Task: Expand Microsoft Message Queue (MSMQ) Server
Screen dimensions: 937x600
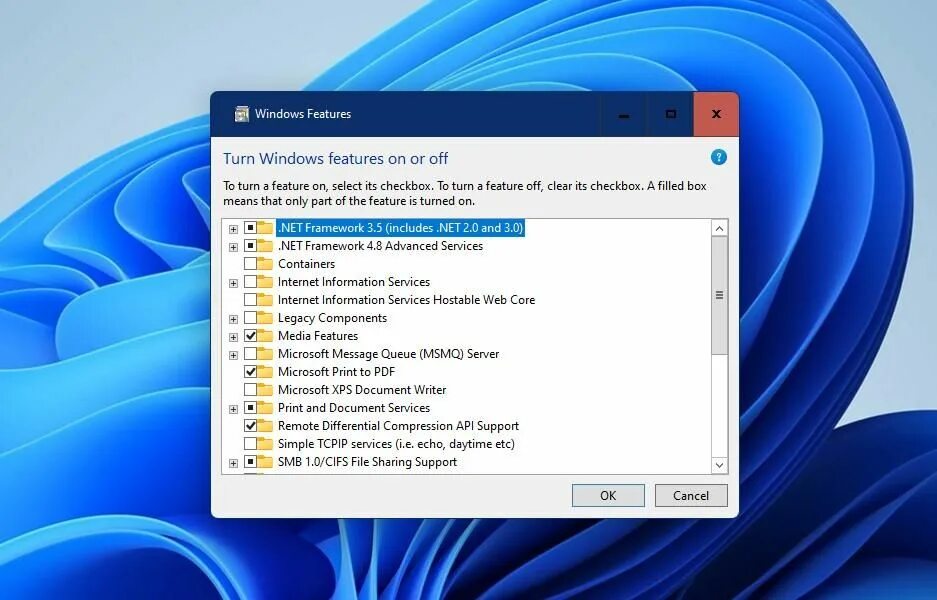Action: pos(233,355)
